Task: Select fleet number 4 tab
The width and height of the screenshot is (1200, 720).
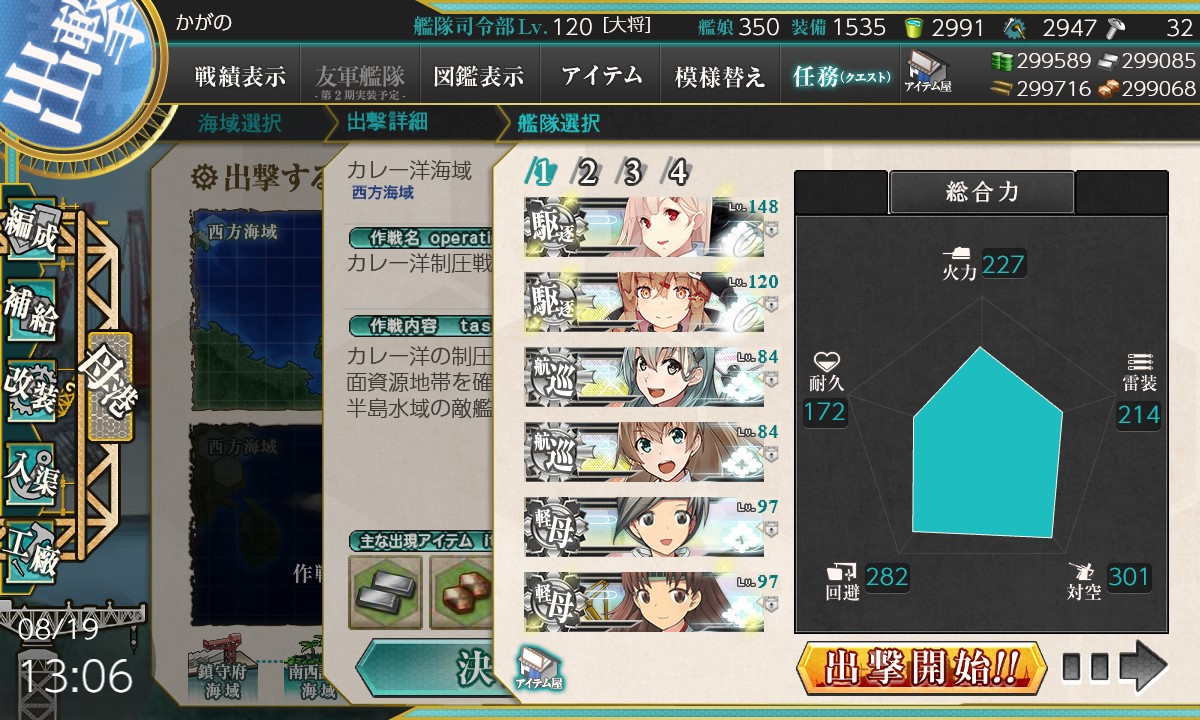Action: [x=677, y=173]
